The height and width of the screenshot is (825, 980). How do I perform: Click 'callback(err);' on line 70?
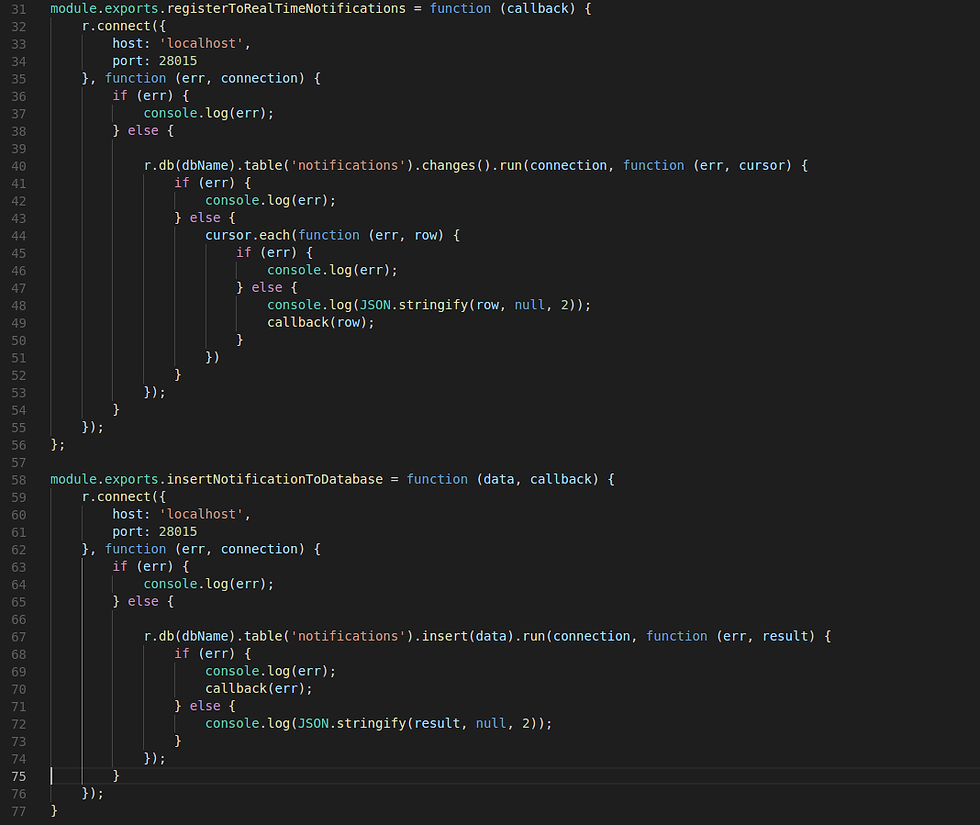pos(259,689)
